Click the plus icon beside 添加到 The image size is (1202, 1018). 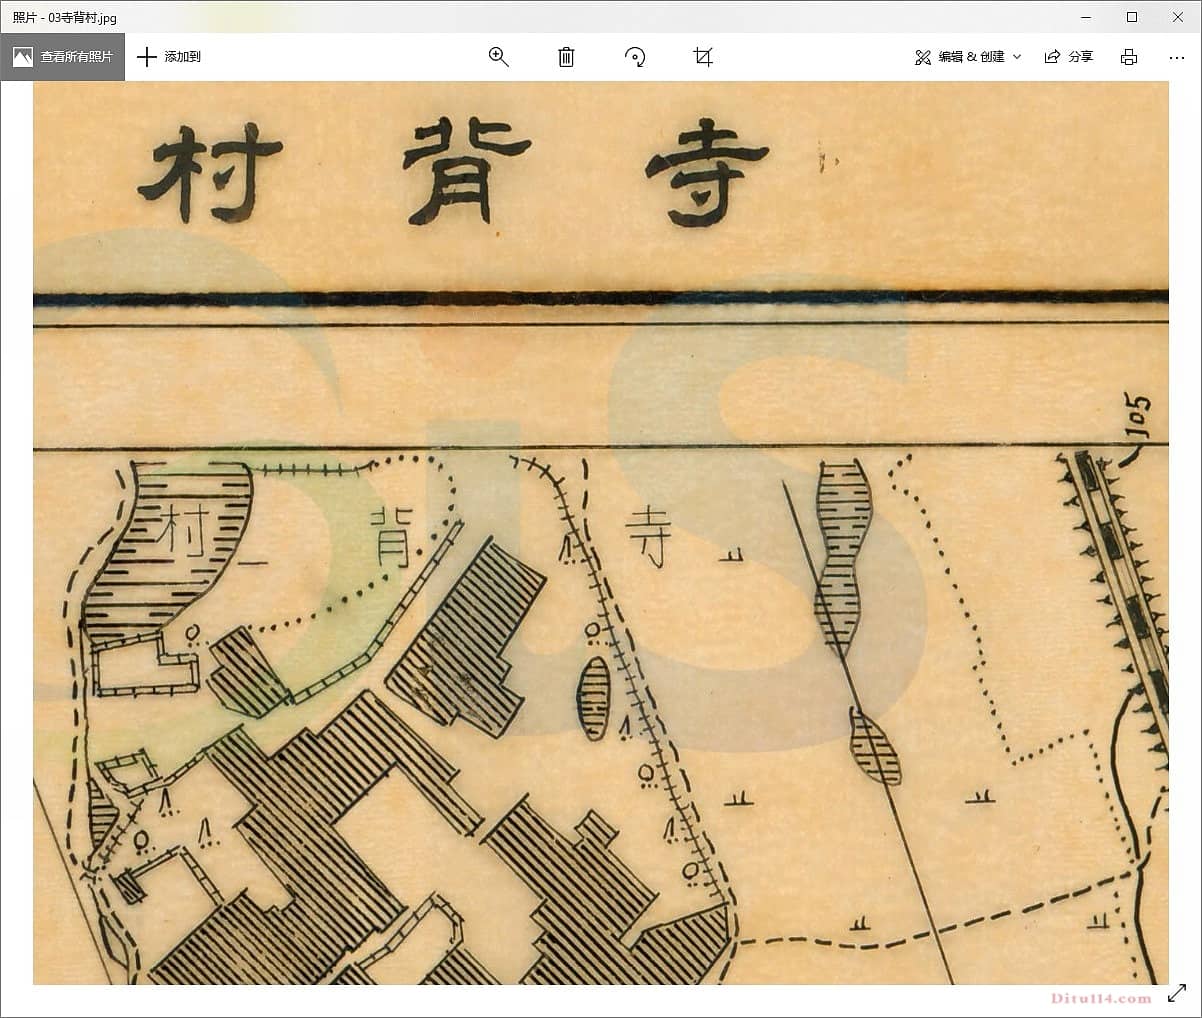pos(147,57)
